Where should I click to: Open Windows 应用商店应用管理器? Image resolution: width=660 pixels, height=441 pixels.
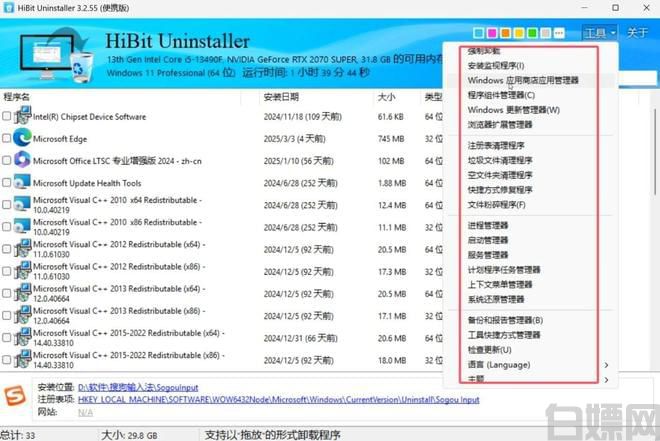click(523, 80)
